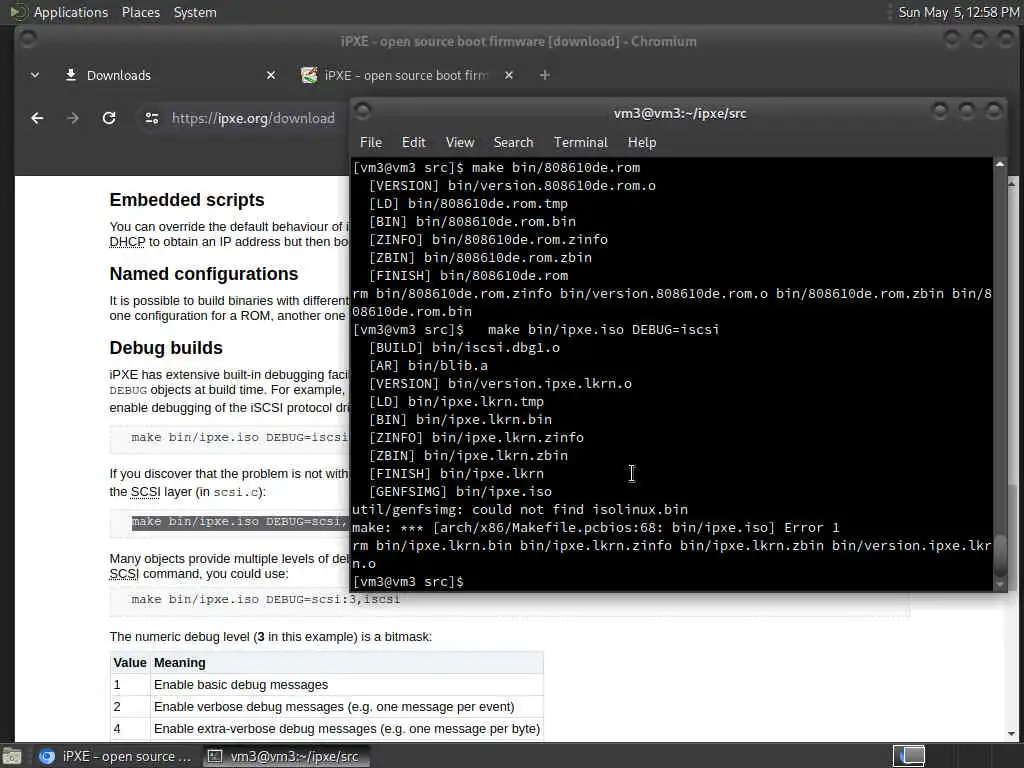Minimize the terminal window
The height and width of the screenshot is (768, 1024).
[940, 112]
